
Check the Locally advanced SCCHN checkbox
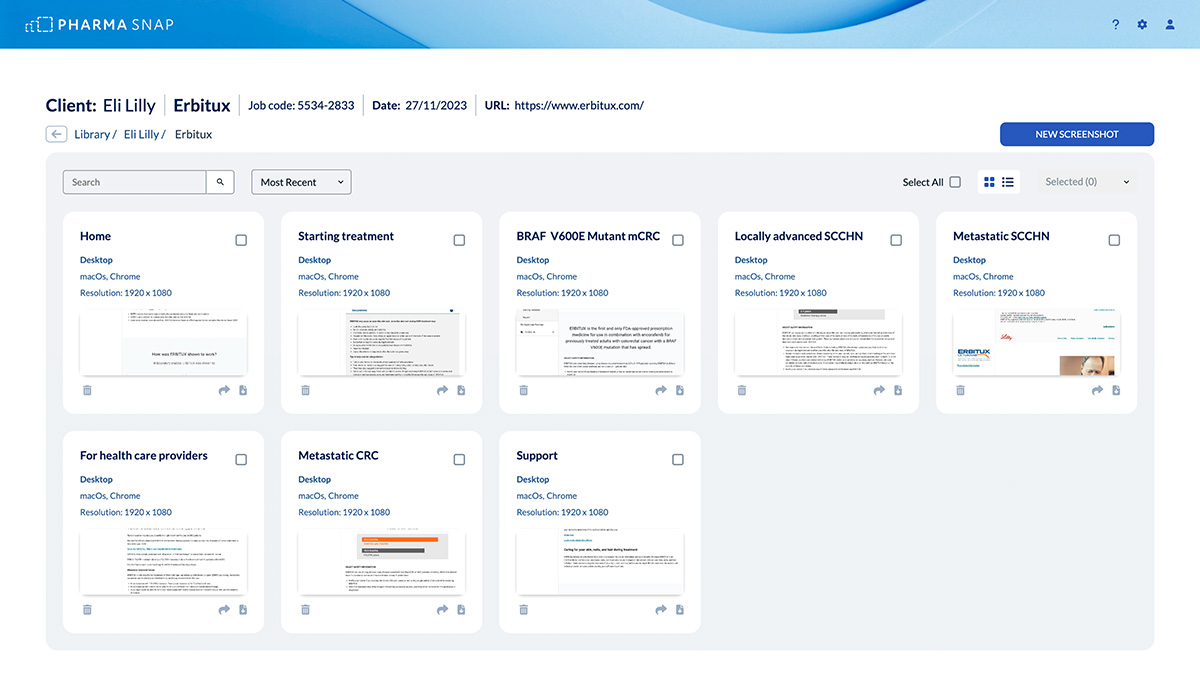[896, 240]
